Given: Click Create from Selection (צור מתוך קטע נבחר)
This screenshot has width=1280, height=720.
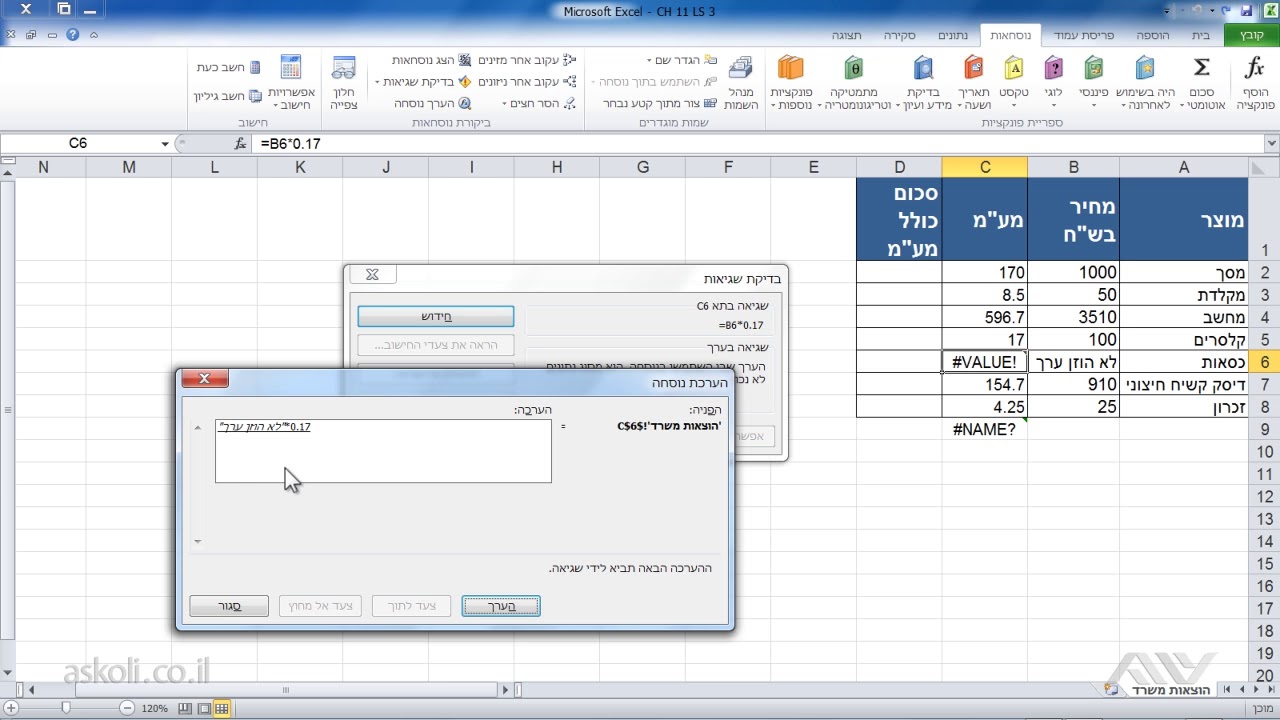Looking at the screenshot, I should 660,103.
